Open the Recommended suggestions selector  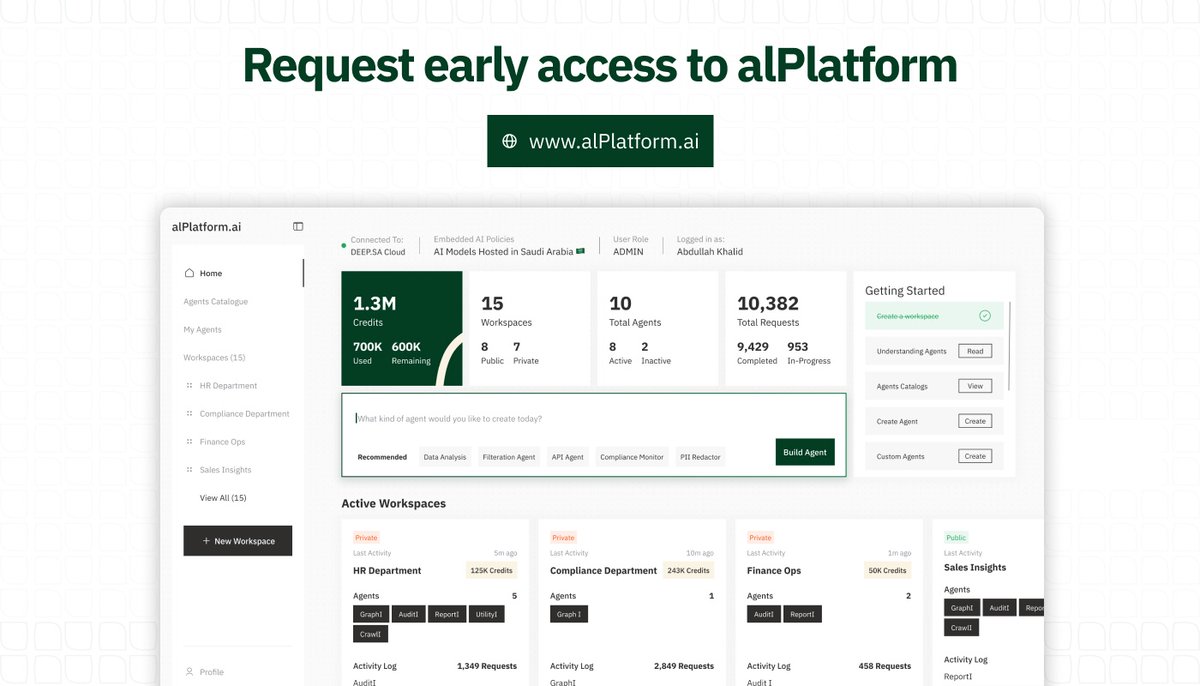pos(382,456)
